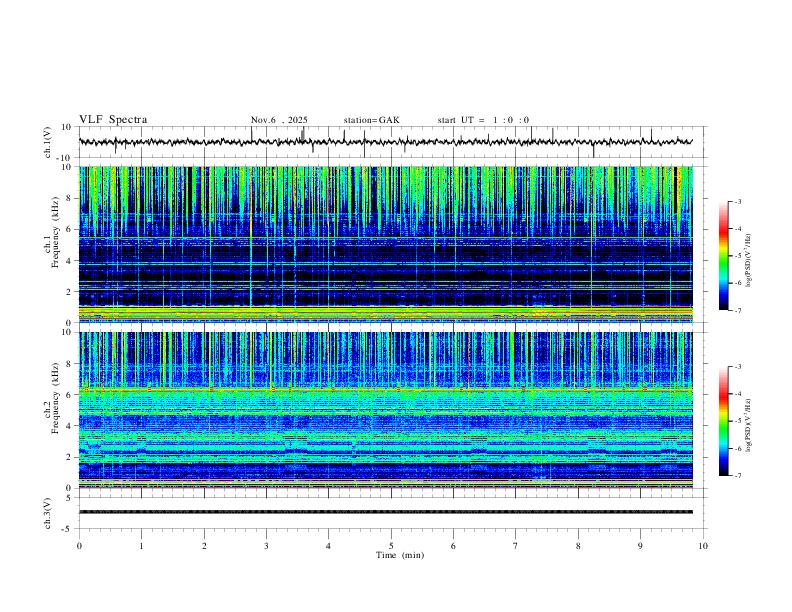Screen dimensions: 792x612
Task: Click the "-3" tick on ch.2 colorbar
Action: tap(738, 367)
